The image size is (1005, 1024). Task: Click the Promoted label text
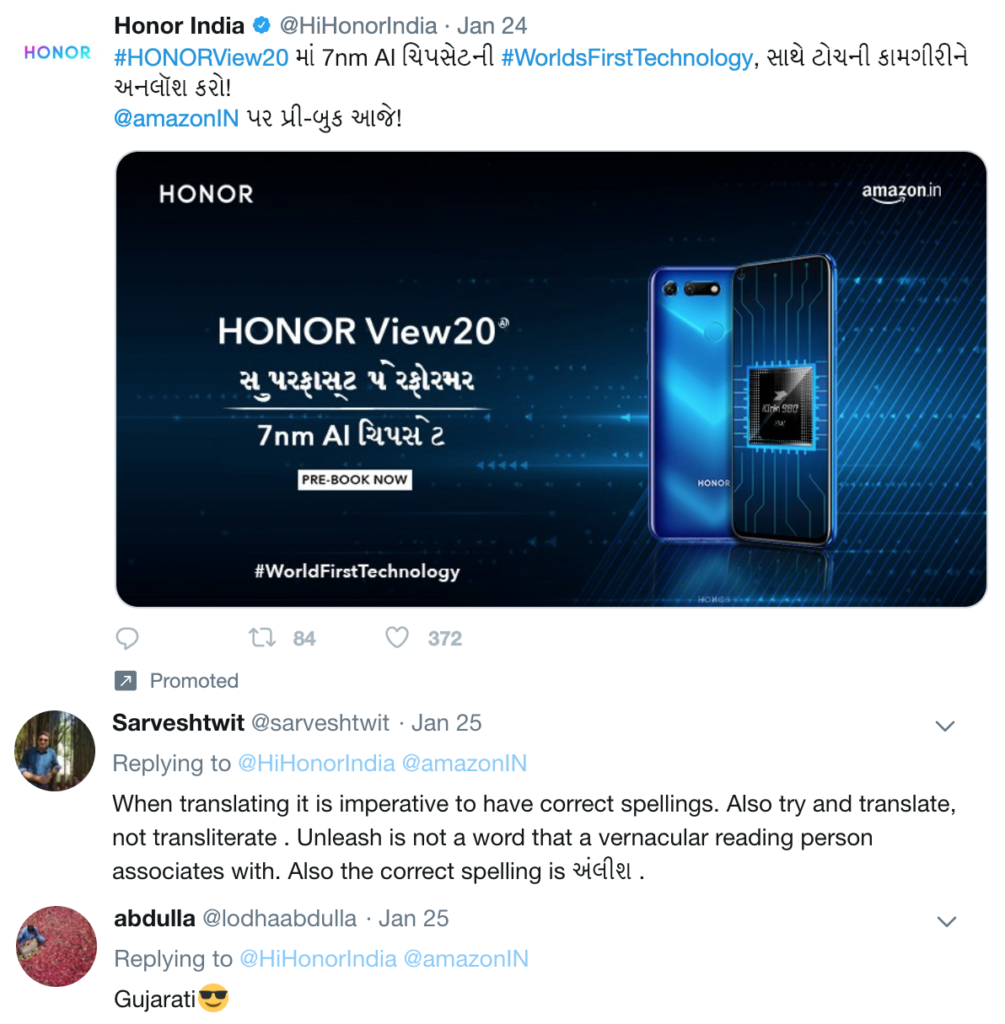(x=194, y=681)
